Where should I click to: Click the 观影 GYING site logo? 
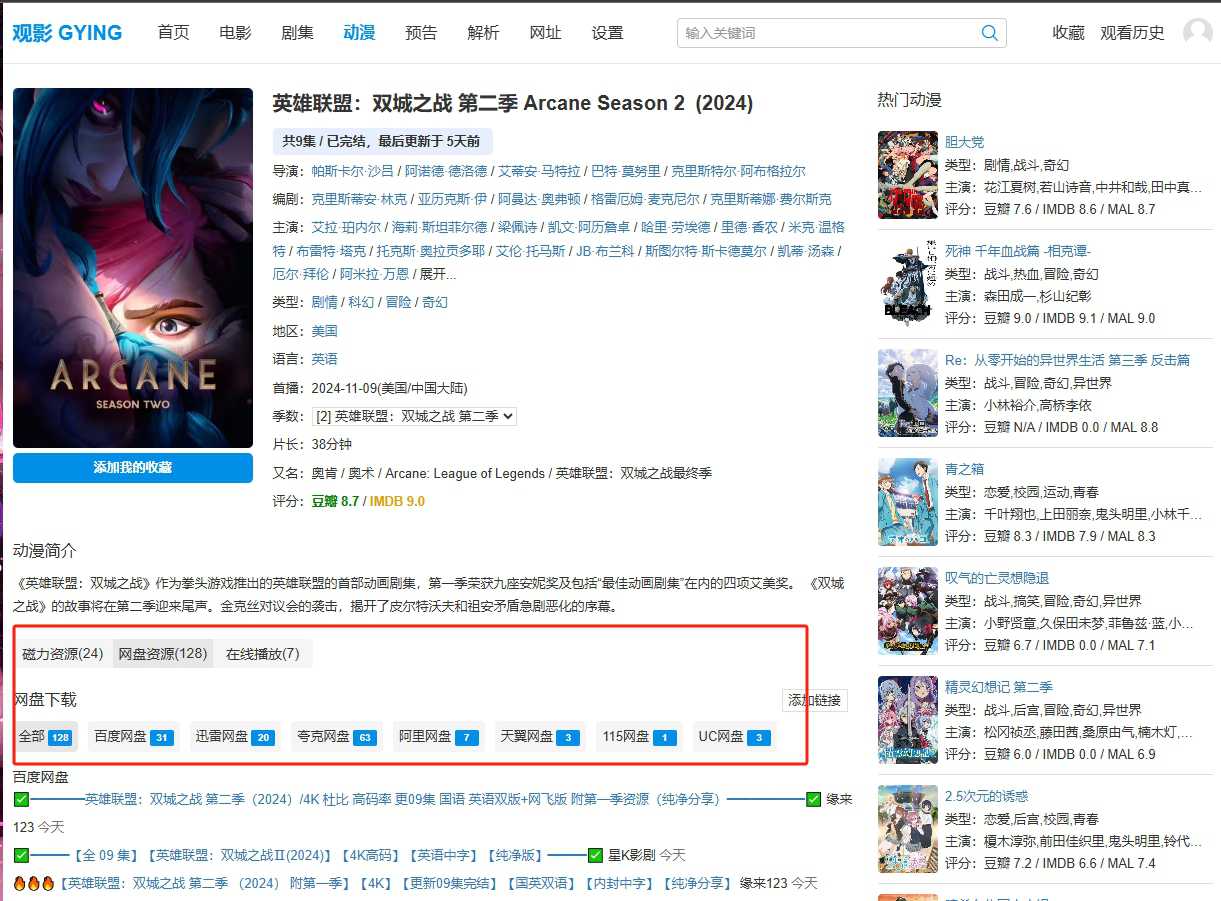click(67, 33)
